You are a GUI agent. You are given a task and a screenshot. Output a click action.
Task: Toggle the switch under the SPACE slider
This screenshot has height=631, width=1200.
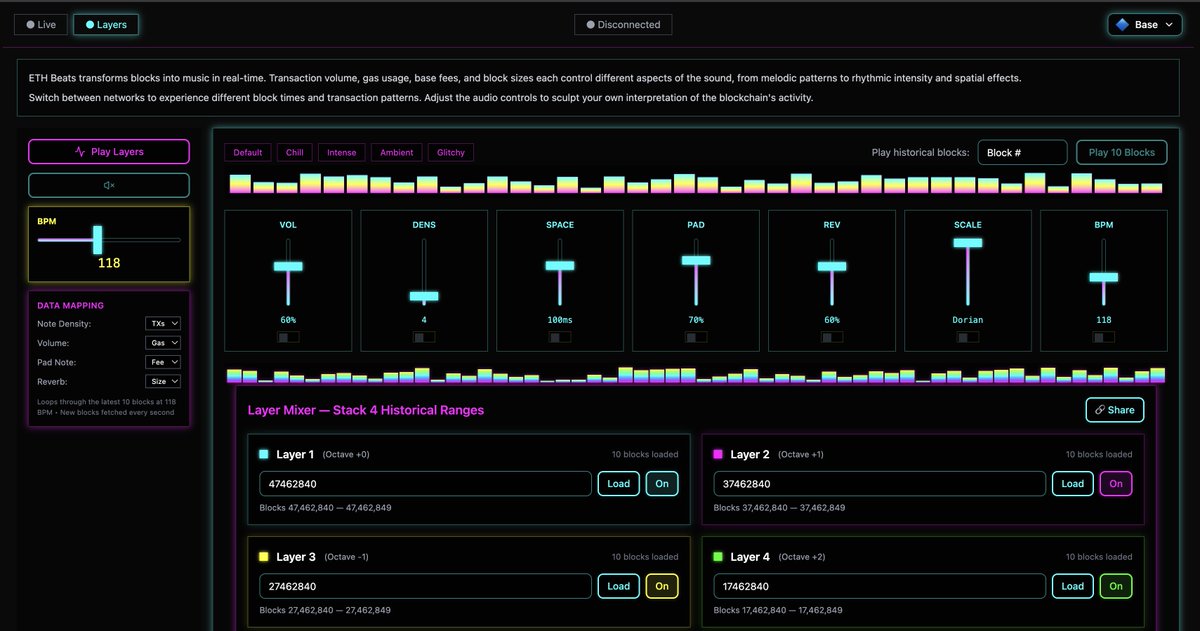coord(560,338)
